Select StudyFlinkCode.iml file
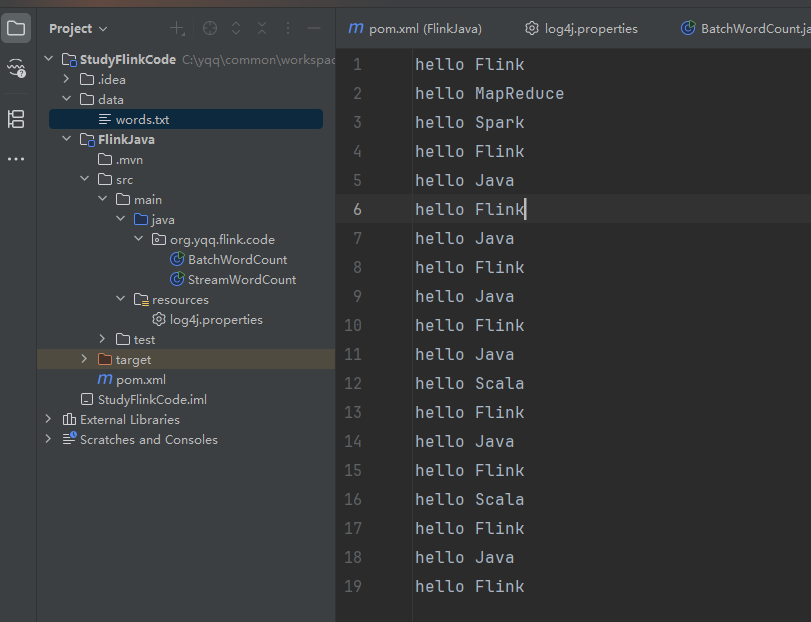This screenshot has height=622, width=811. point(144,399)
